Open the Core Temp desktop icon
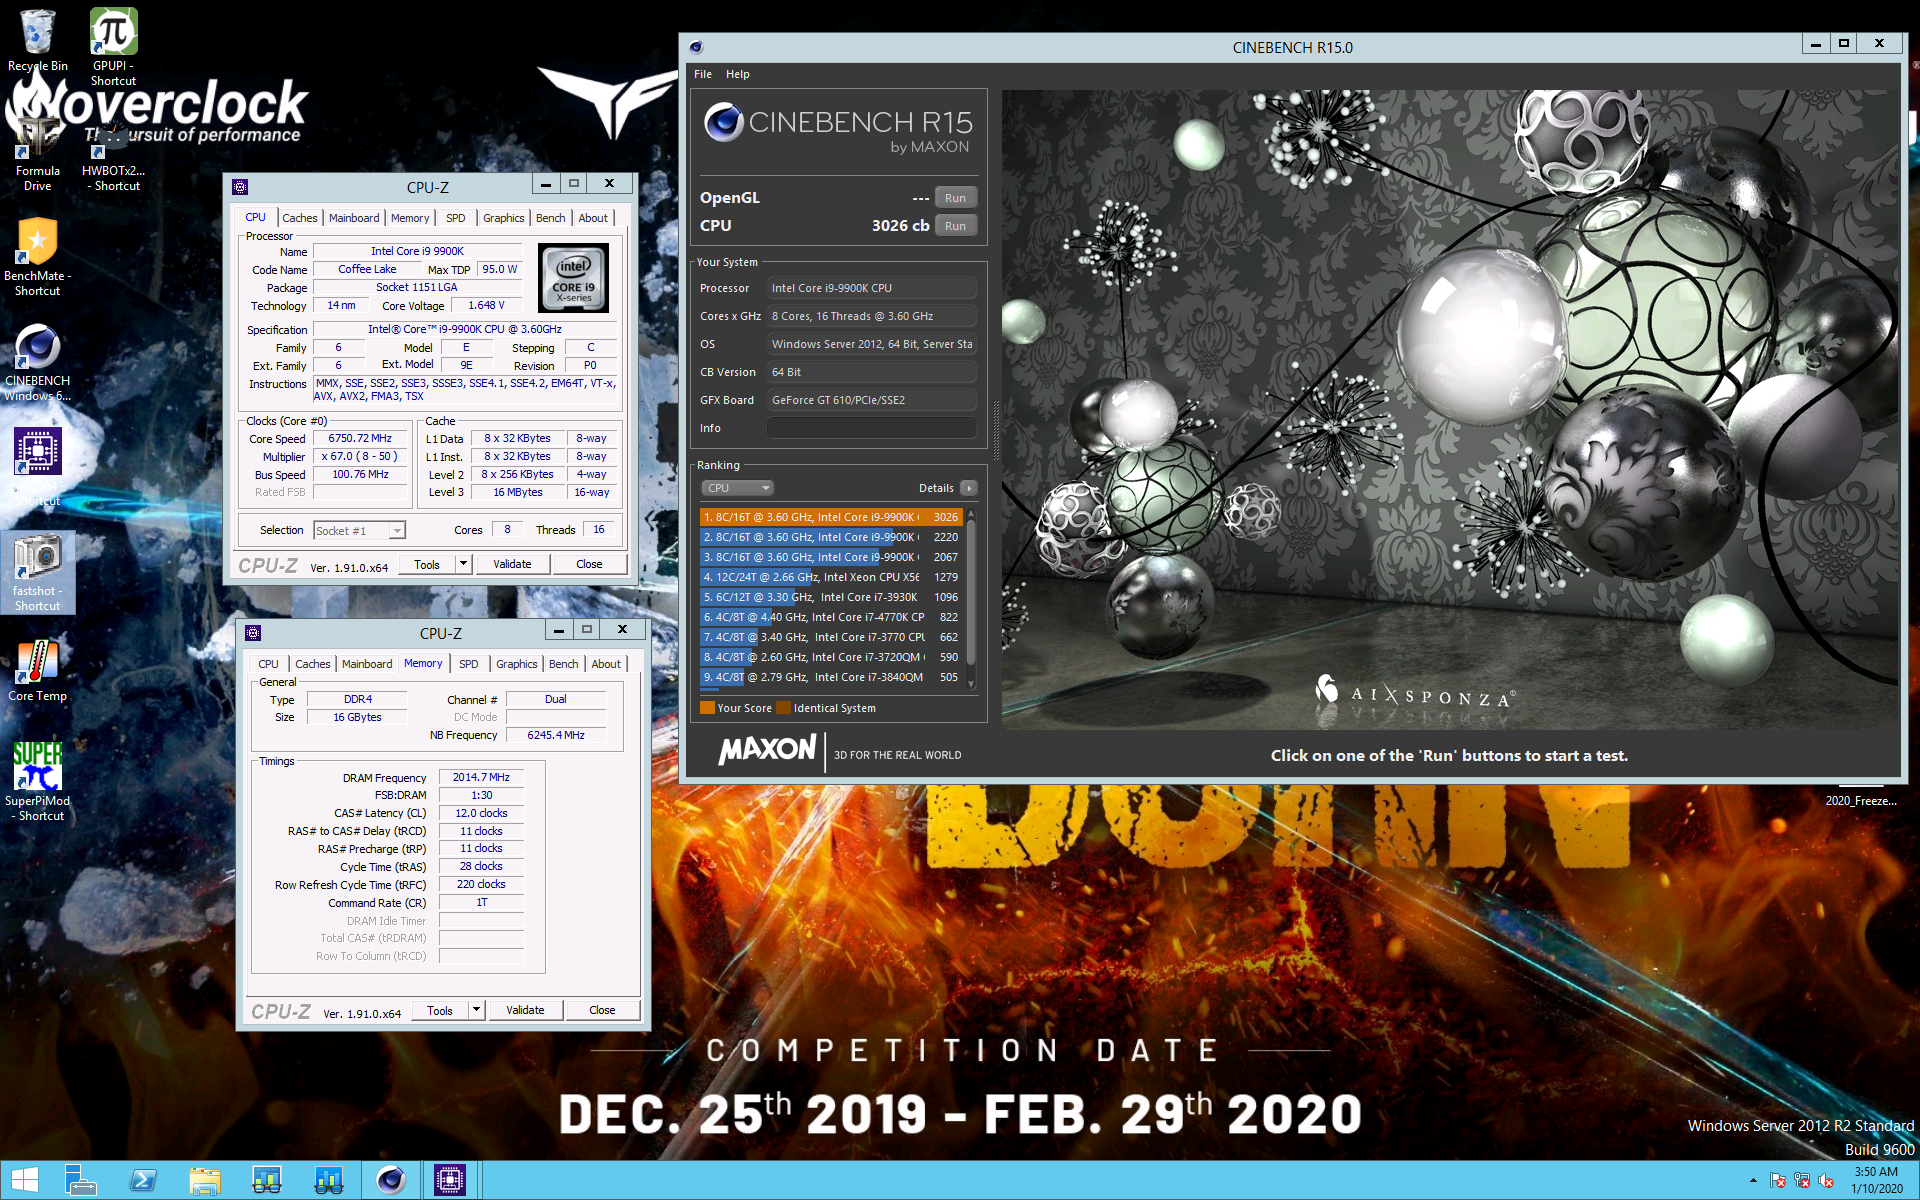 (37, 662)
